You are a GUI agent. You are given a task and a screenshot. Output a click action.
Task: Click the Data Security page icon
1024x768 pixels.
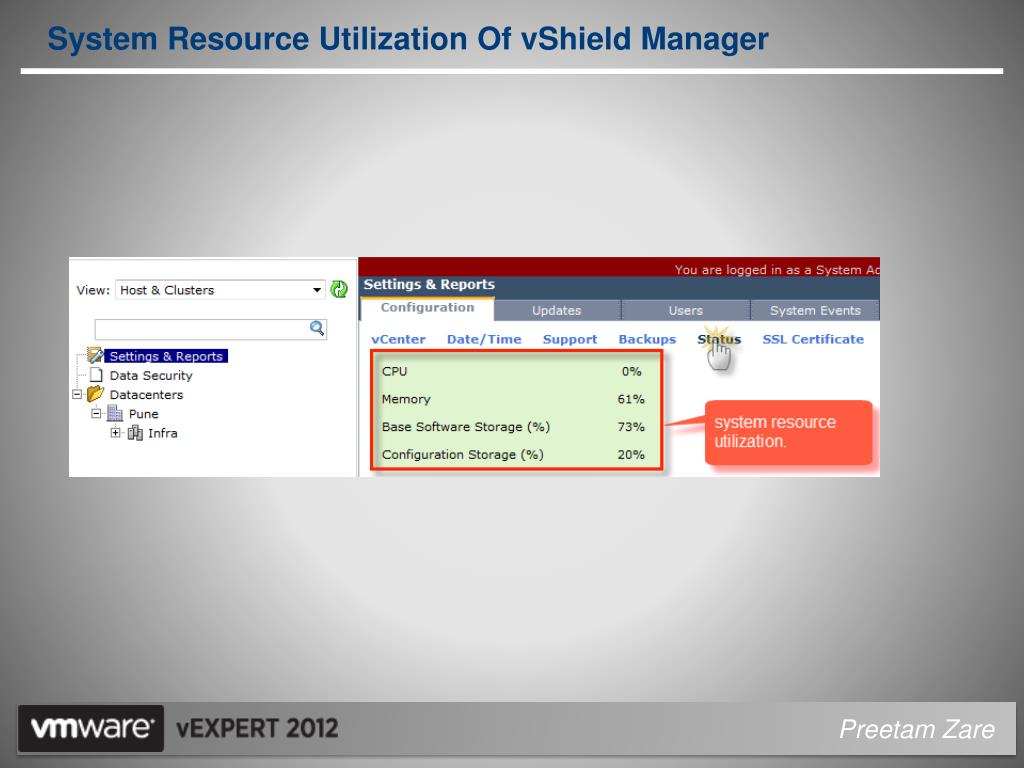96,375
